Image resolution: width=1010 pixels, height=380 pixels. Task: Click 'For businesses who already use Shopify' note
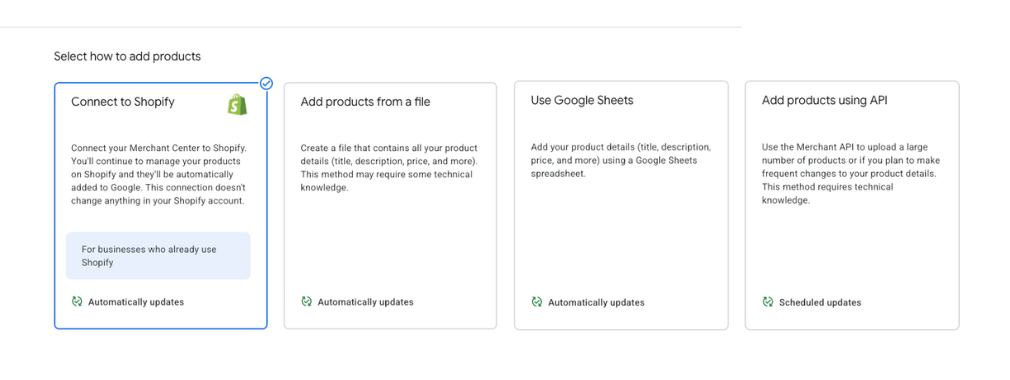pyautogui.click(x=158, y=256)
